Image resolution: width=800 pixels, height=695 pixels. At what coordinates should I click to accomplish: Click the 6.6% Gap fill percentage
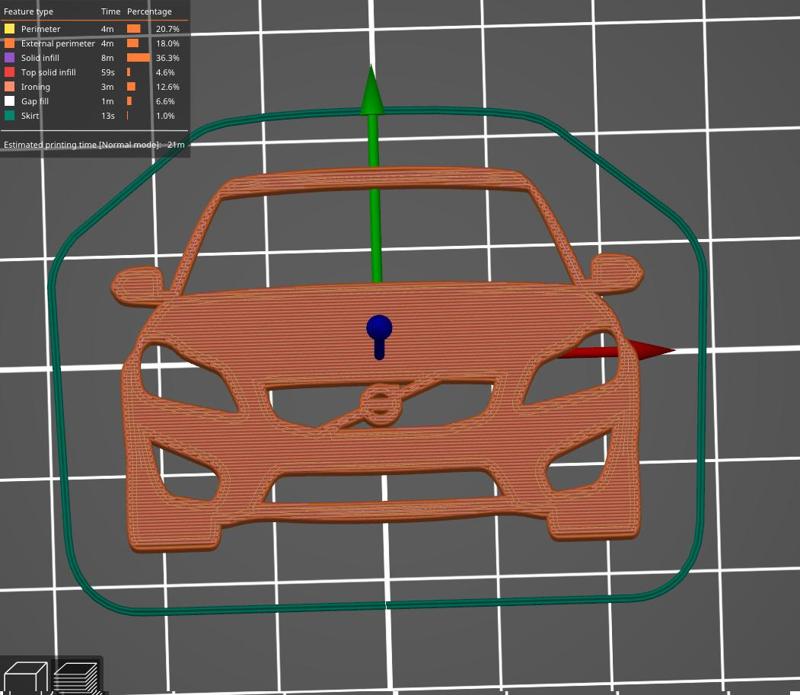click(165, 101)
